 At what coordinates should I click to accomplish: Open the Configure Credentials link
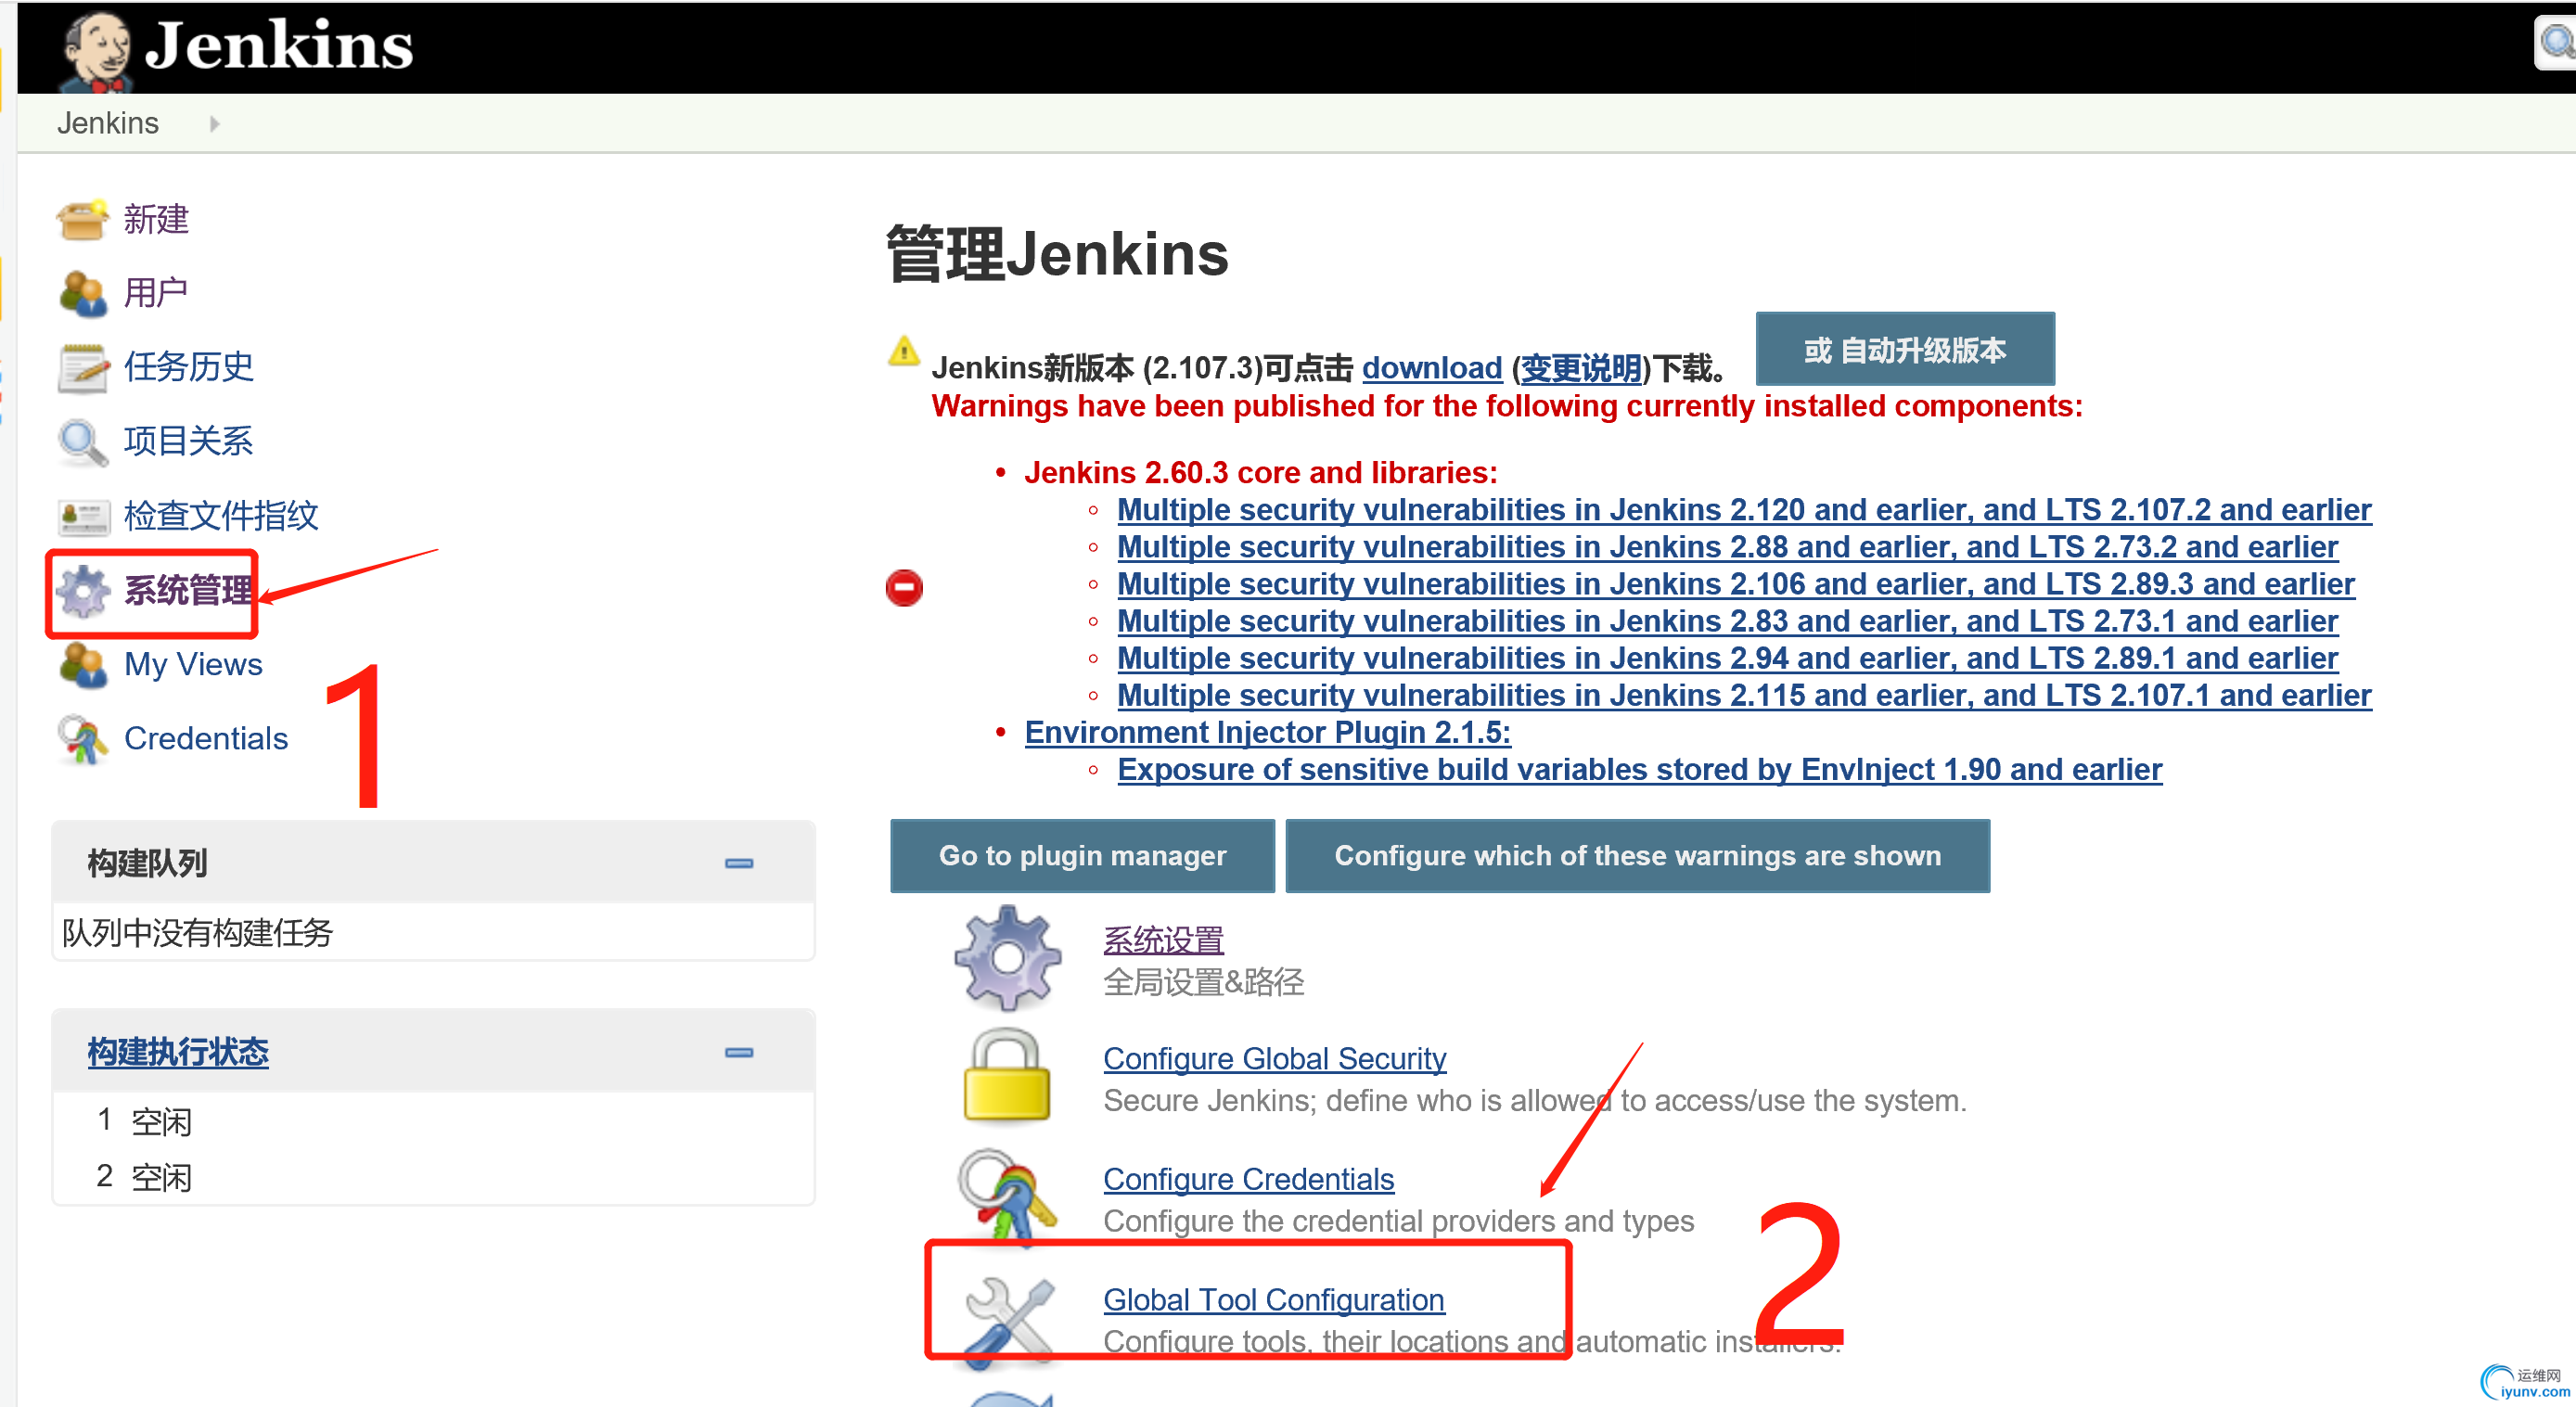point(1247,1179)
